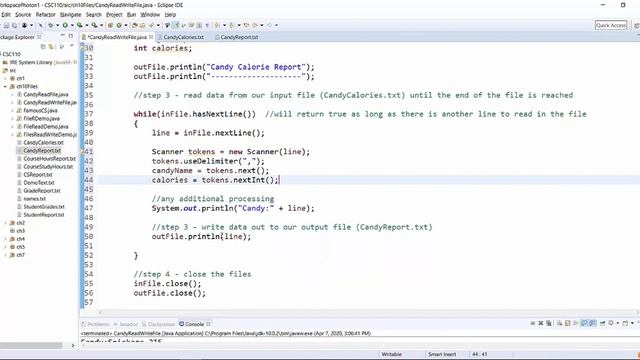Click the Open Task icon in toolbar
Viewport: 640px width, 360px height.
[x=142, y=25]
